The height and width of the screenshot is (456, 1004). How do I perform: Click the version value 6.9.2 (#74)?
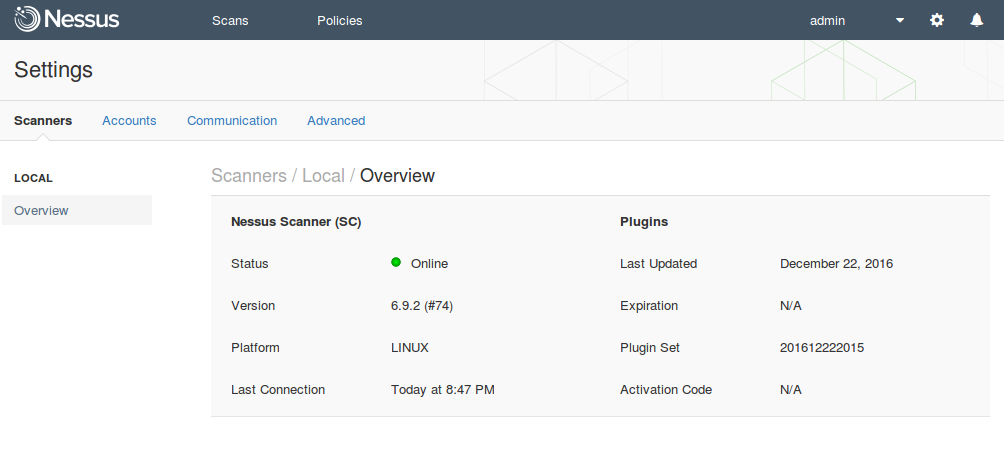[422, 305]
